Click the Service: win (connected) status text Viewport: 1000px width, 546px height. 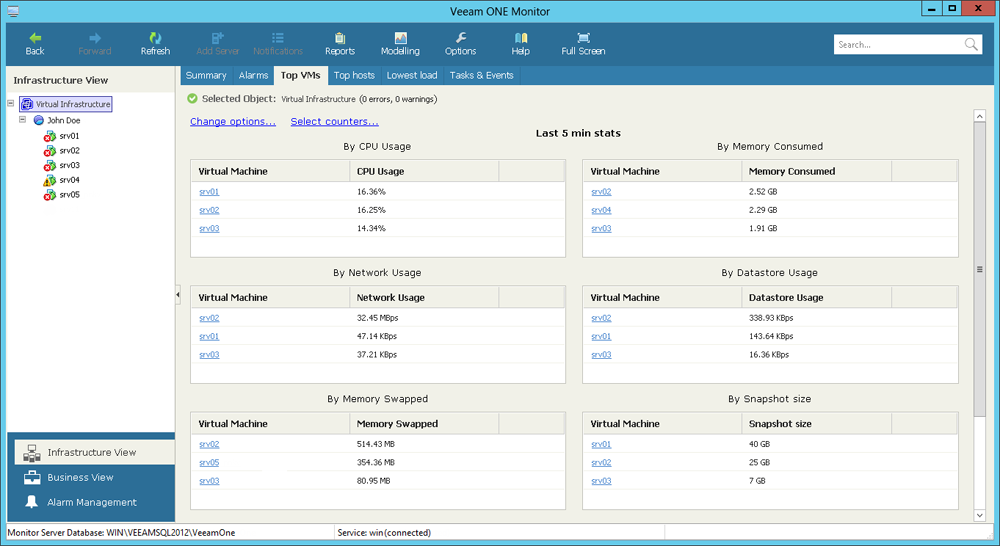click(384, 533)
